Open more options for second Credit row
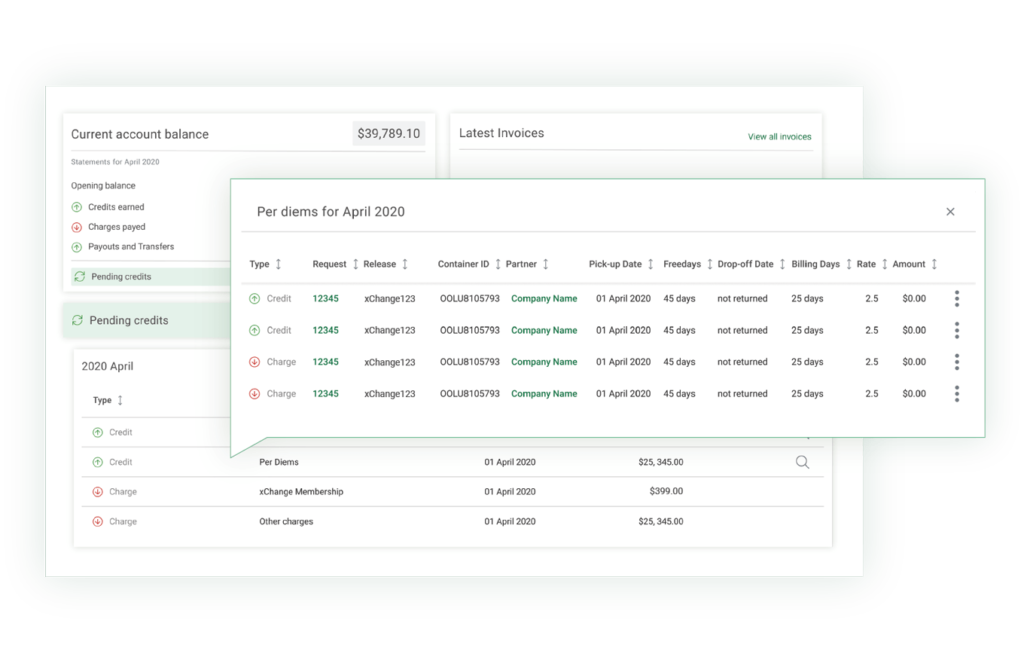The width and height of the screenshot is (1024, 666). (x=957, y=330)
